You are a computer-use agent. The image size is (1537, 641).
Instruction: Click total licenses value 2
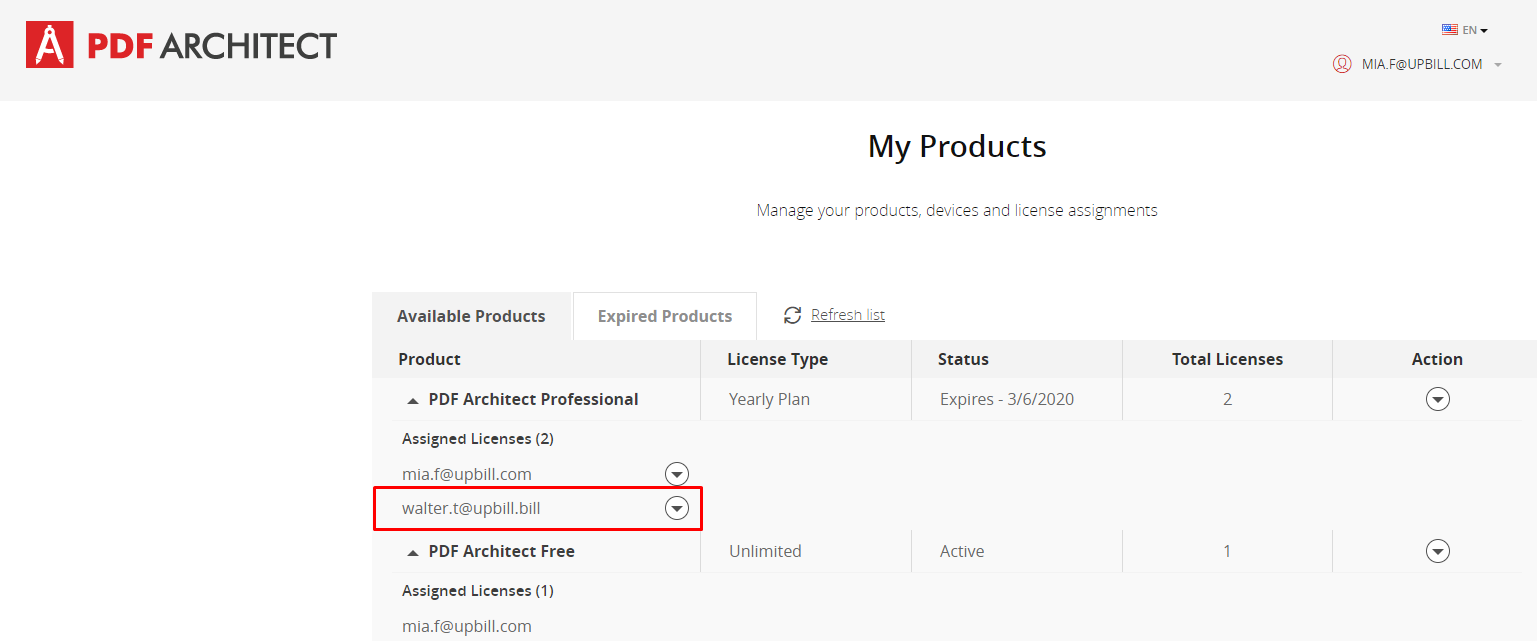1227,399
